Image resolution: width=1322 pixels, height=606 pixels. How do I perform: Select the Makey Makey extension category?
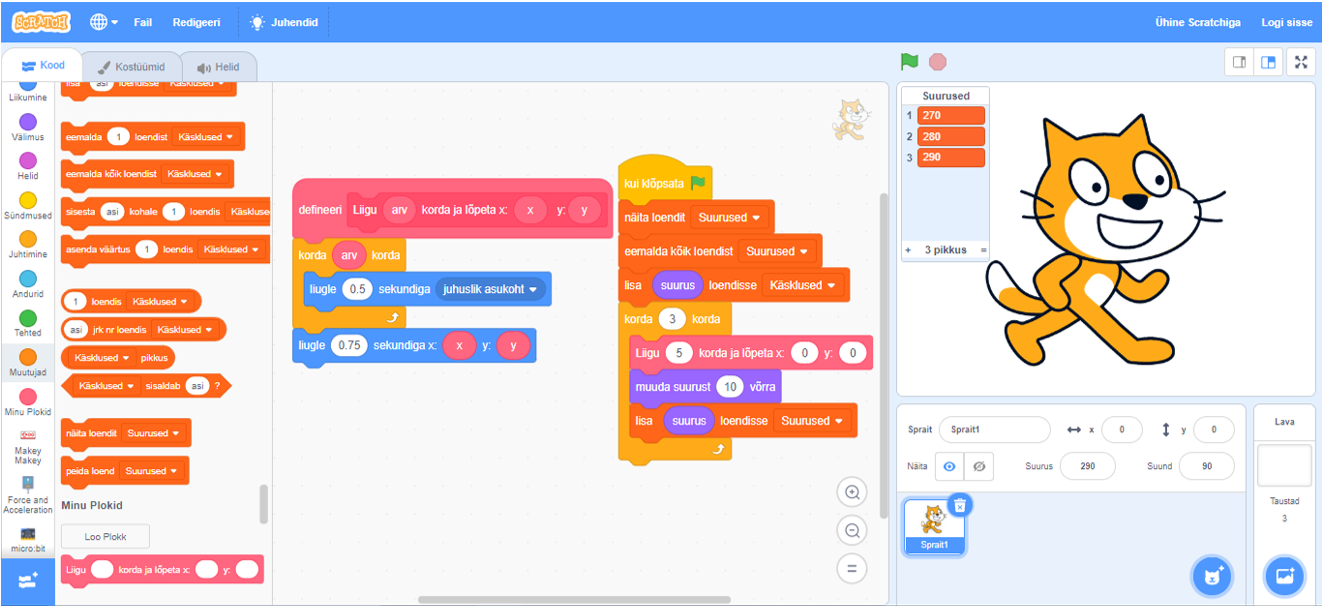point(28,446)
